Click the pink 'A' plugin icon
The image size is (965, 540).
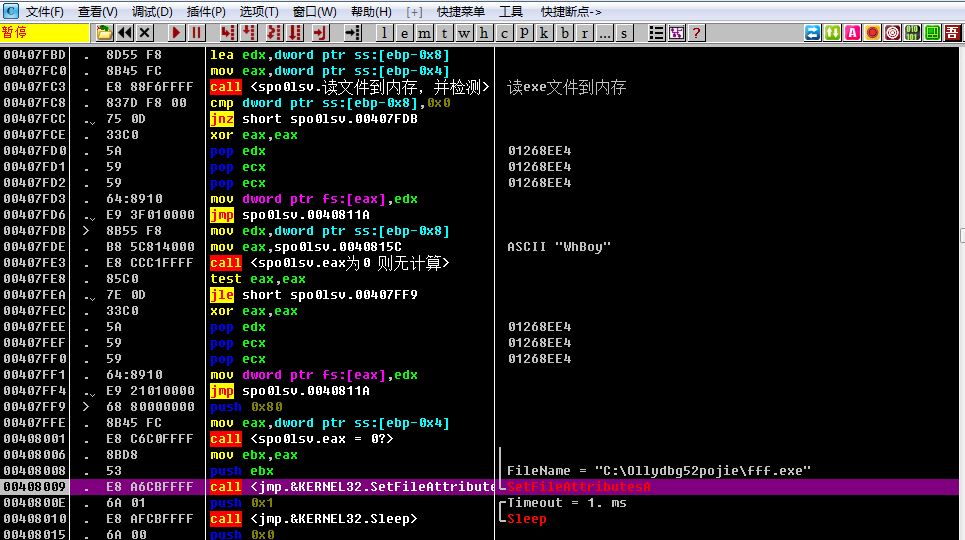click(852, 33)
